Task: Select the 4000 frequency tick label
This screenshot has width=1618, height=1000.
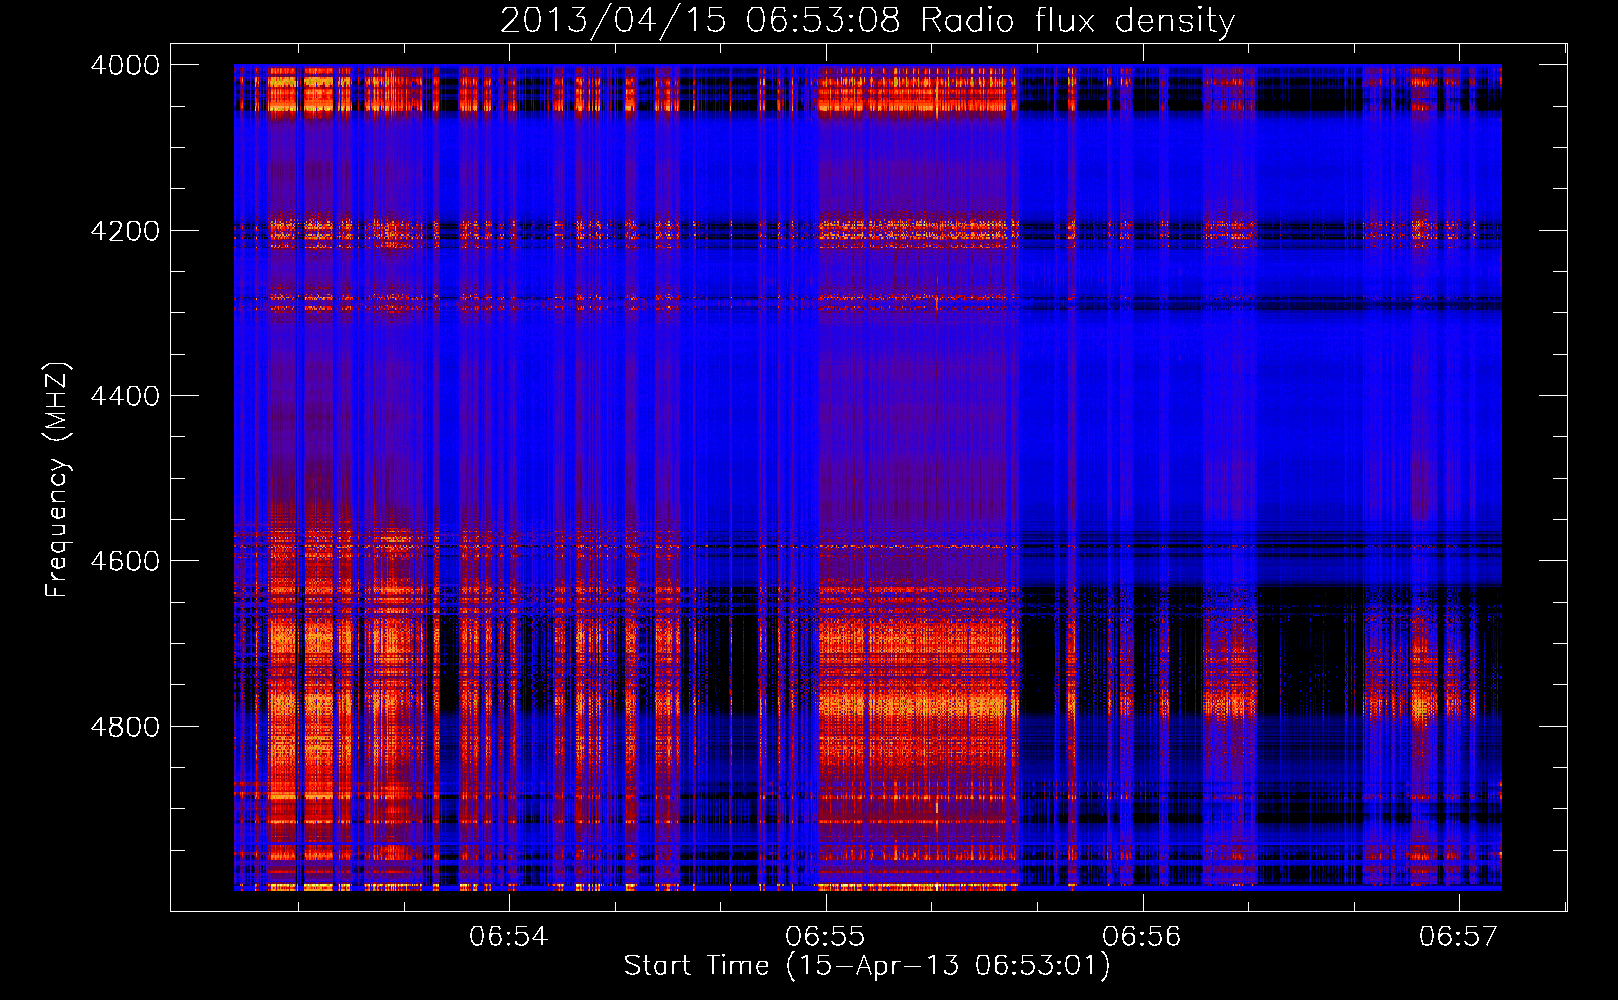Action: point(125,65)
